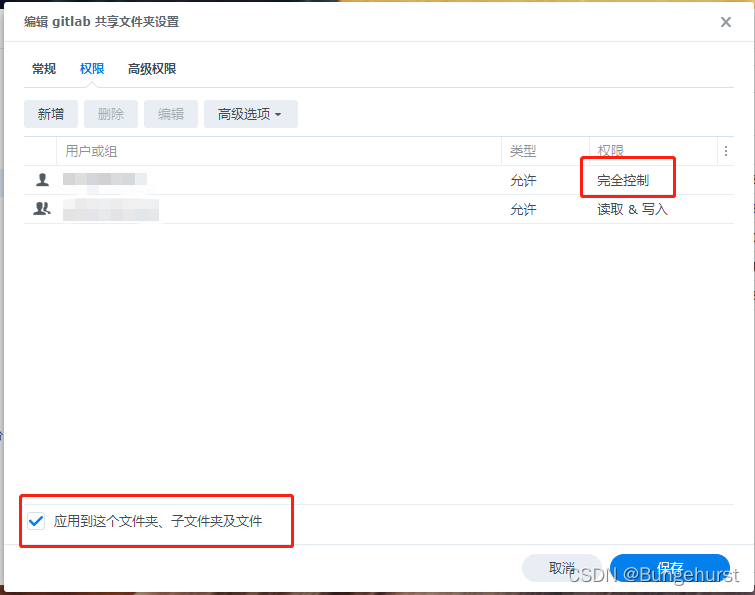Click the 新增 button
This screenshot has width=755, height=595.
pos(51,114)
